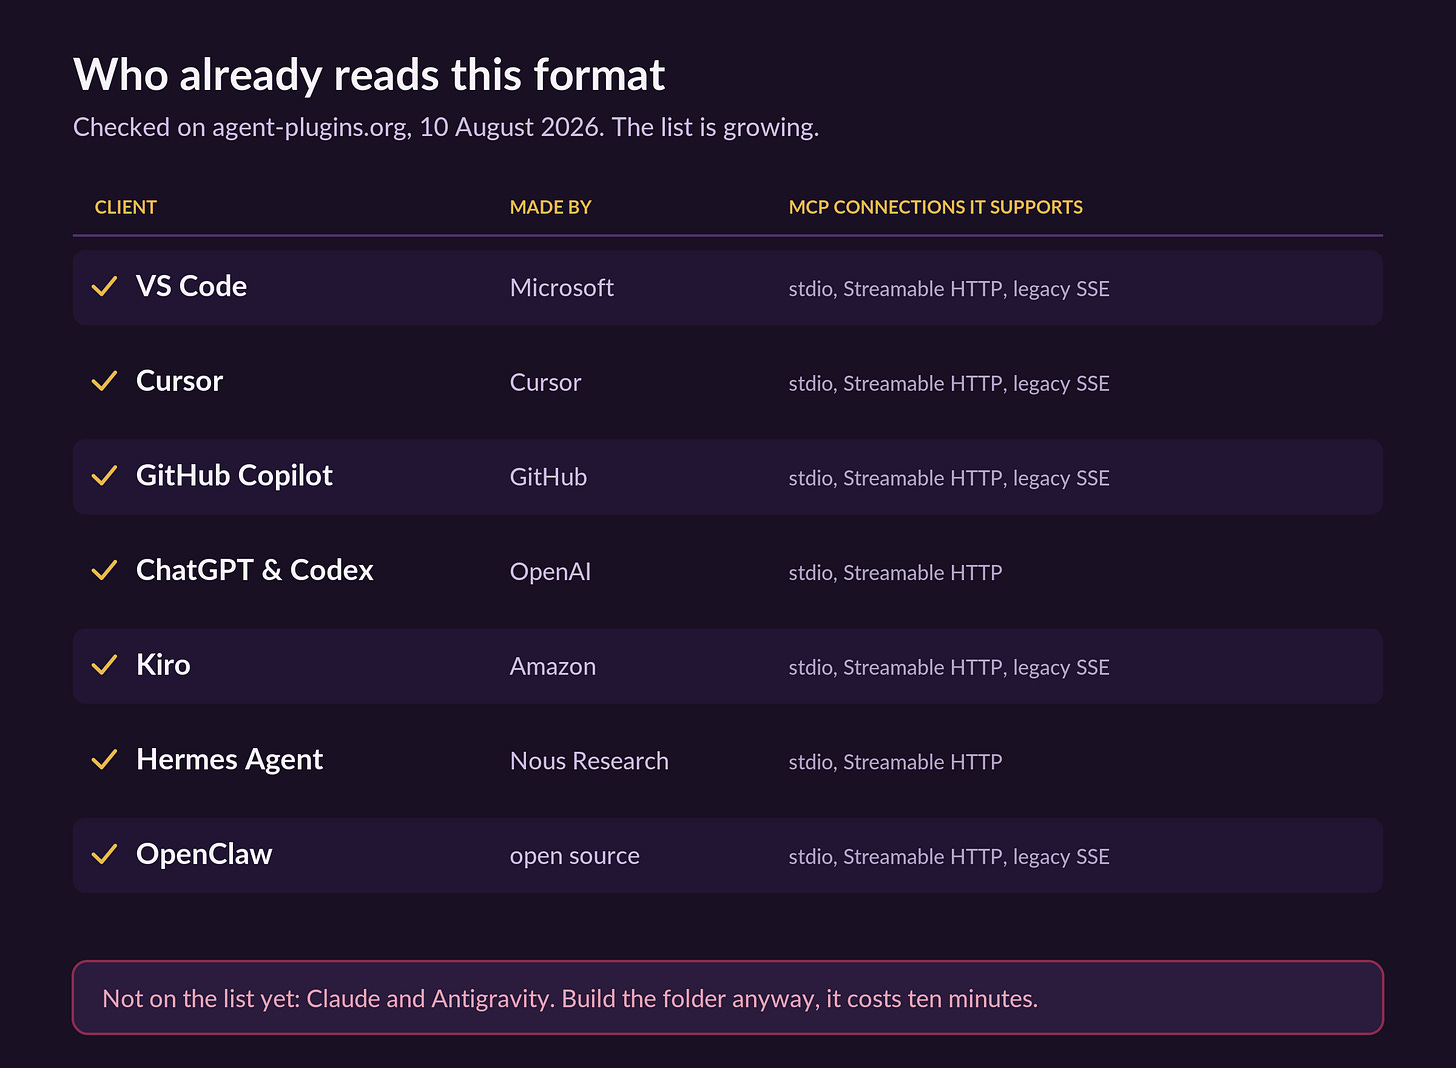Select the 'OpenClaw' client name
Viewport: 1456px width, 1068px height.
(x=204, y=854)
